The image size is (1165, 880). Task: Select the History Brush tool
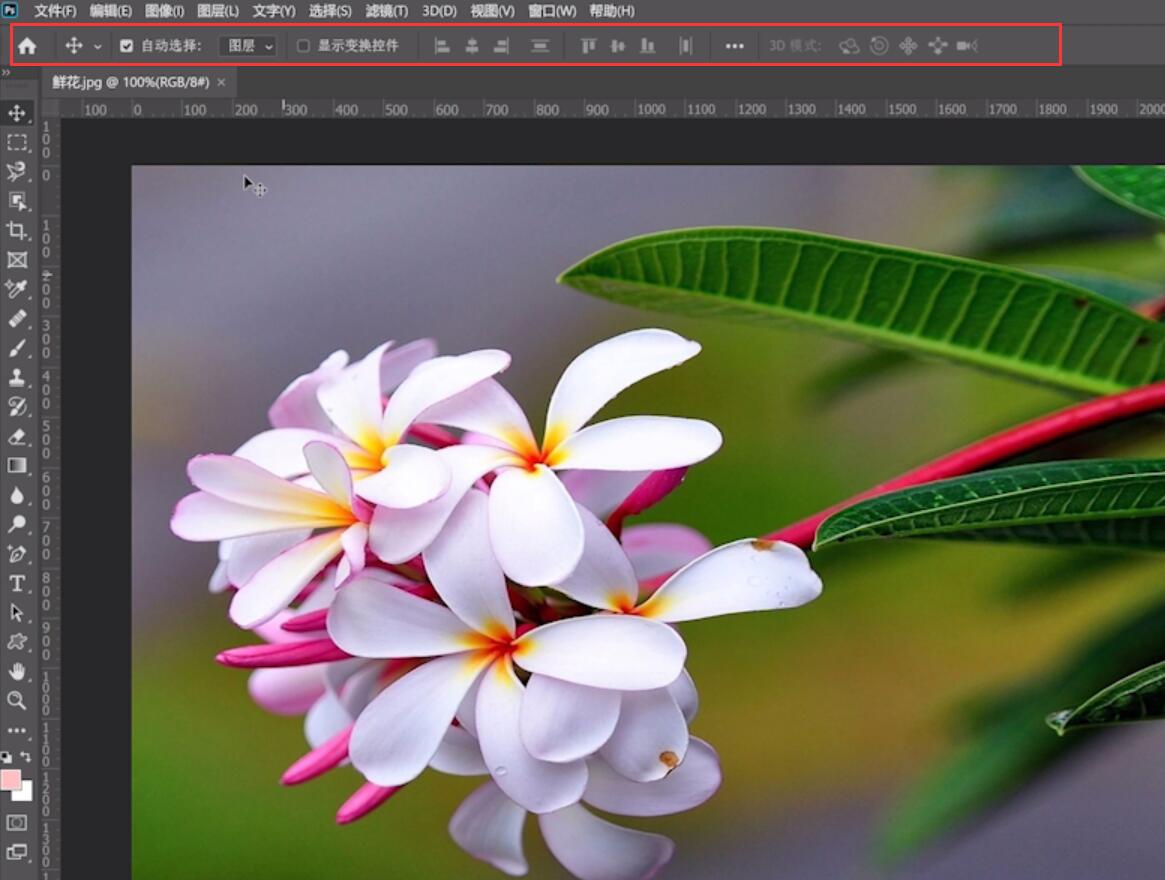pyautogui.click(x=16, y=407)
